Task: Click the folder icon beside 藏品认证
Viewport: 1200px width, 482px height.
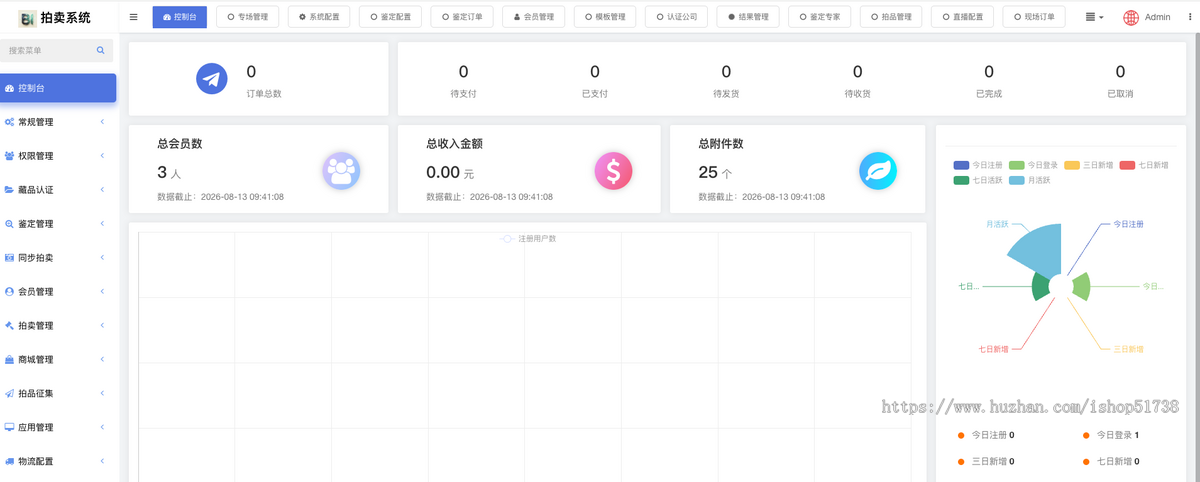Action: [9, 190]
